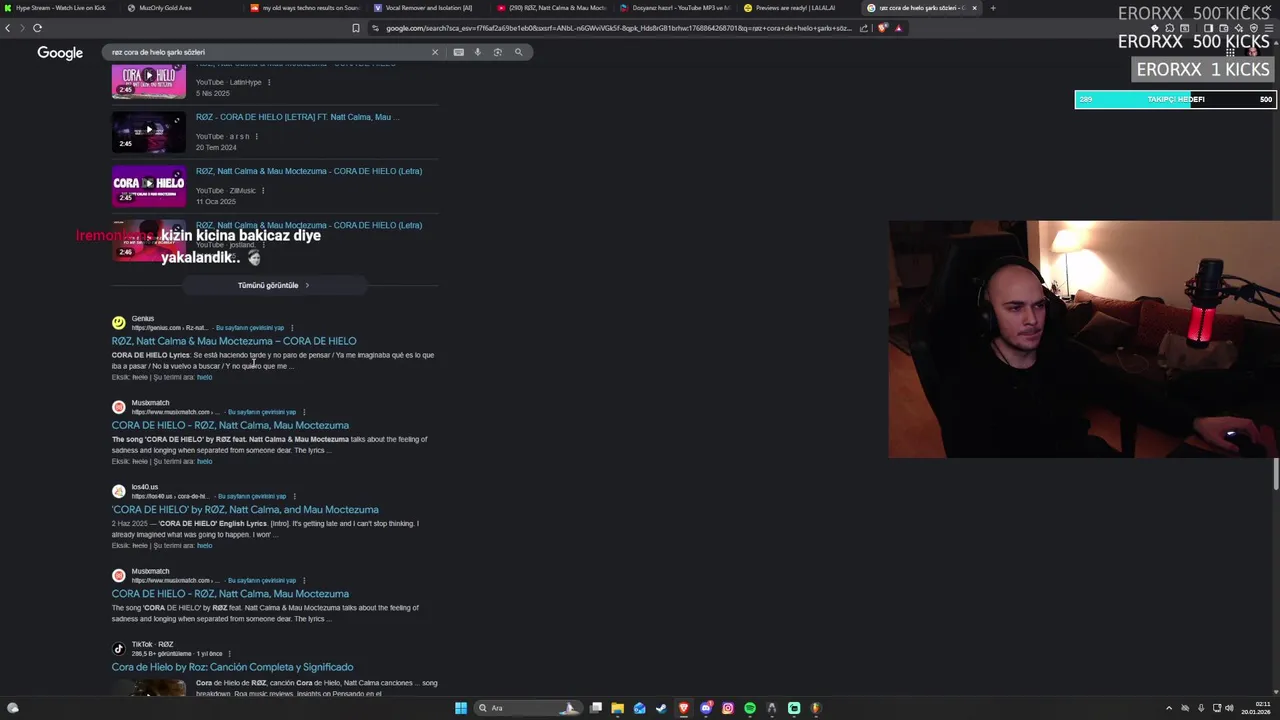Open the TikTok RØZ result icon
The height and width of the screenshot is (720, 1280).
coord(119,648)
